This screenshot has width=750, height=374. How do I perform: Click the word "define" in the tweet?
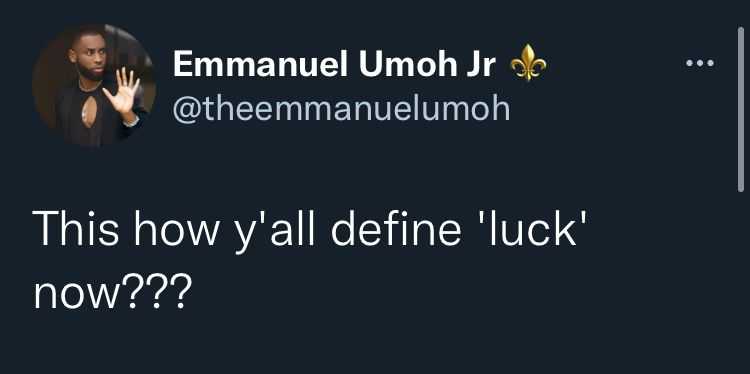click(x=396, y=229)
